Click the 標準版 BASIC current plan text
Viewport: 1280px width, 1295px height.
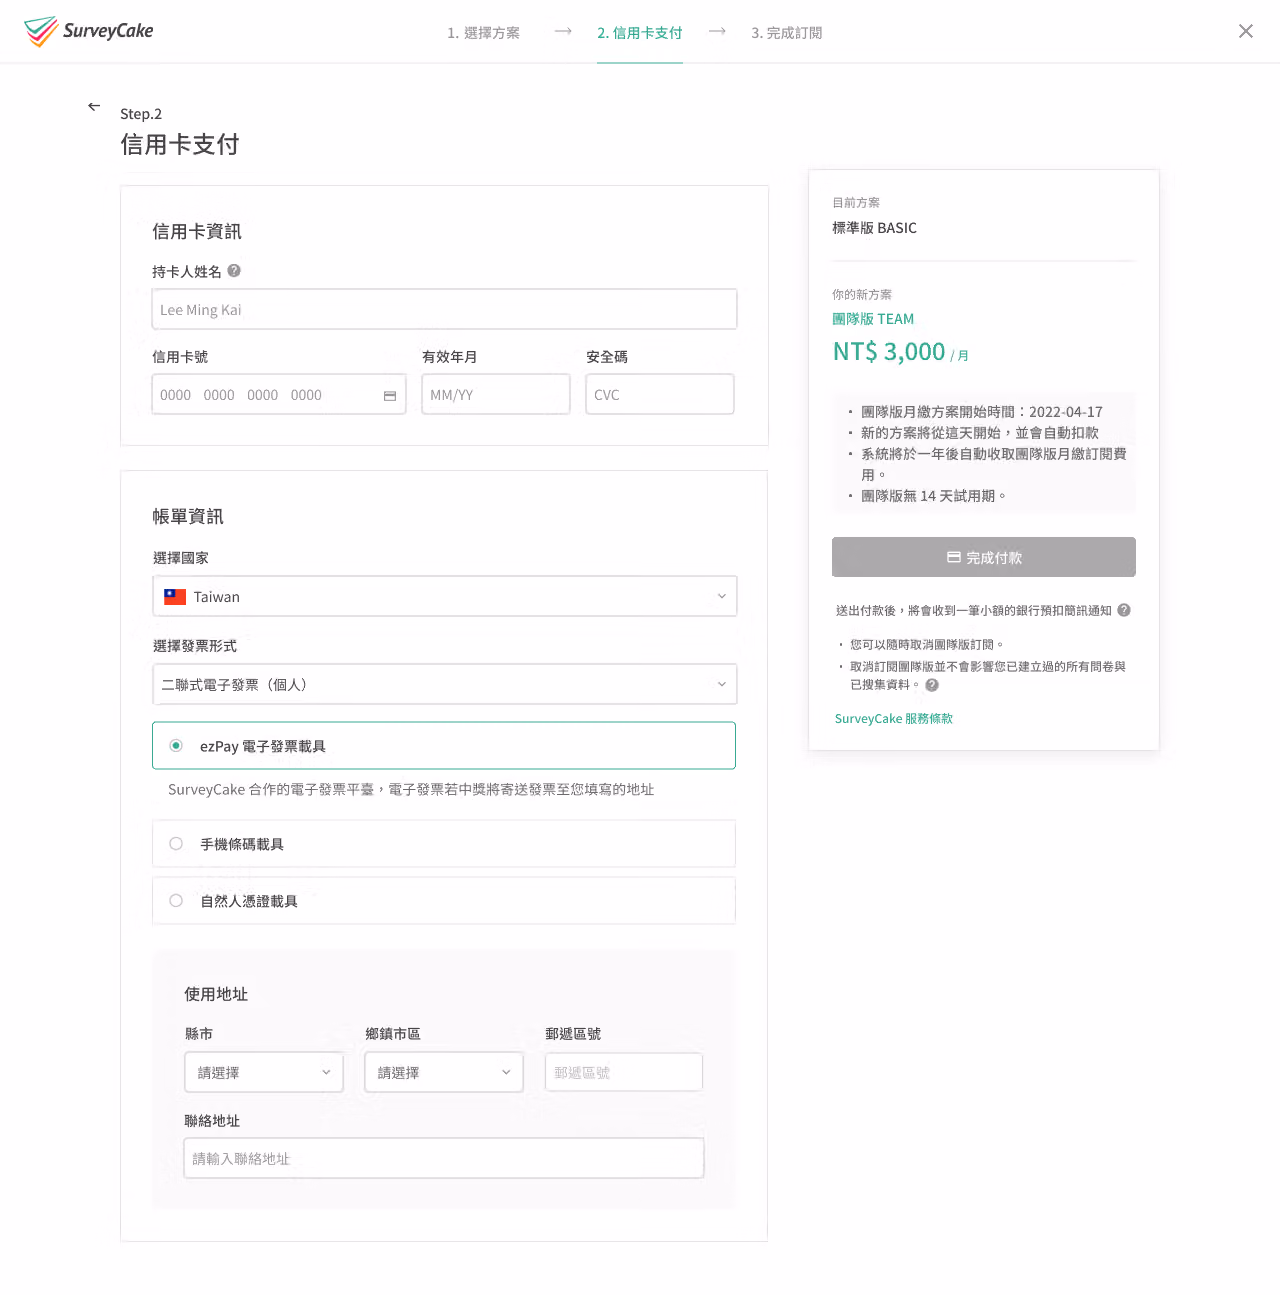pos(875,228)
